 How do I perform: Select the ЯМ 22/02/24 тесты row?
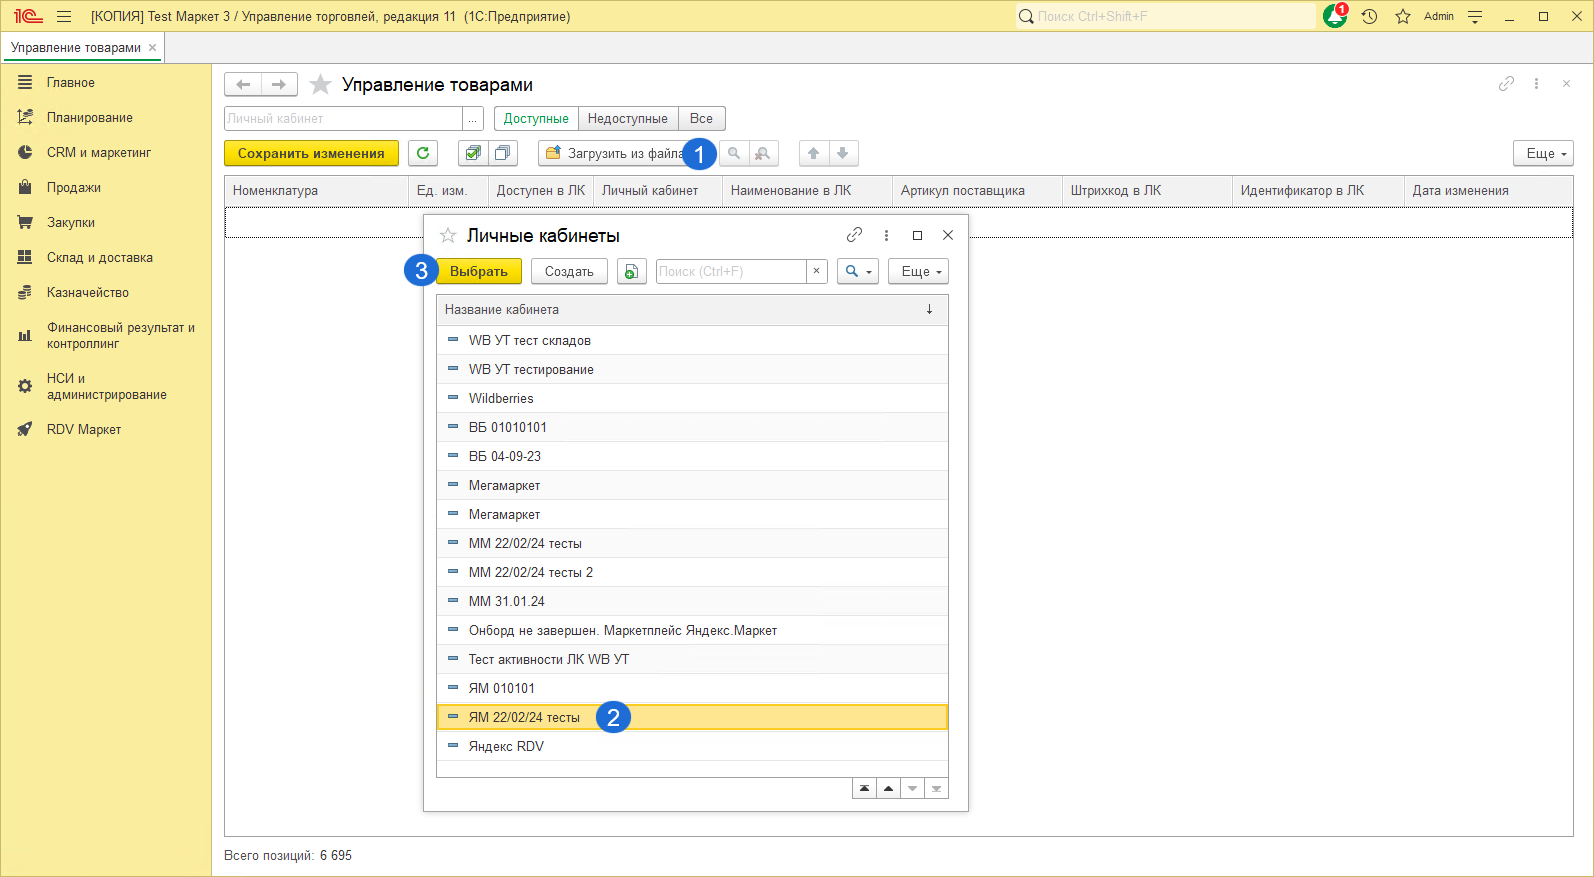pos(524,718)
